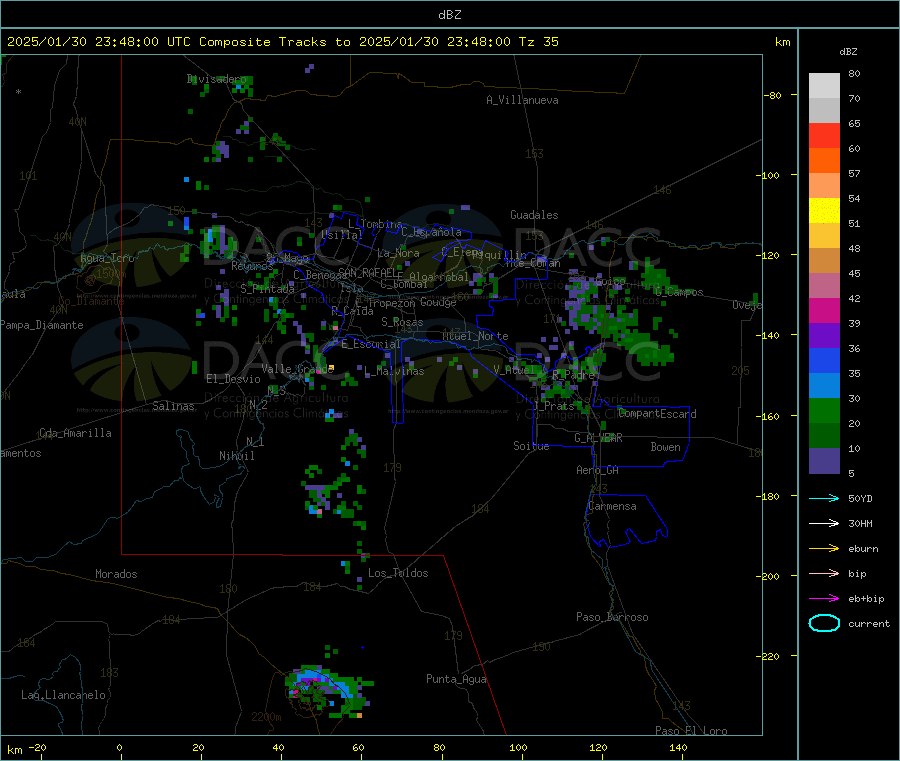Click the magenta eb+bip arrow legend icon
The image size is (900, 761).
pyautogui.click(x=824, y=599)
